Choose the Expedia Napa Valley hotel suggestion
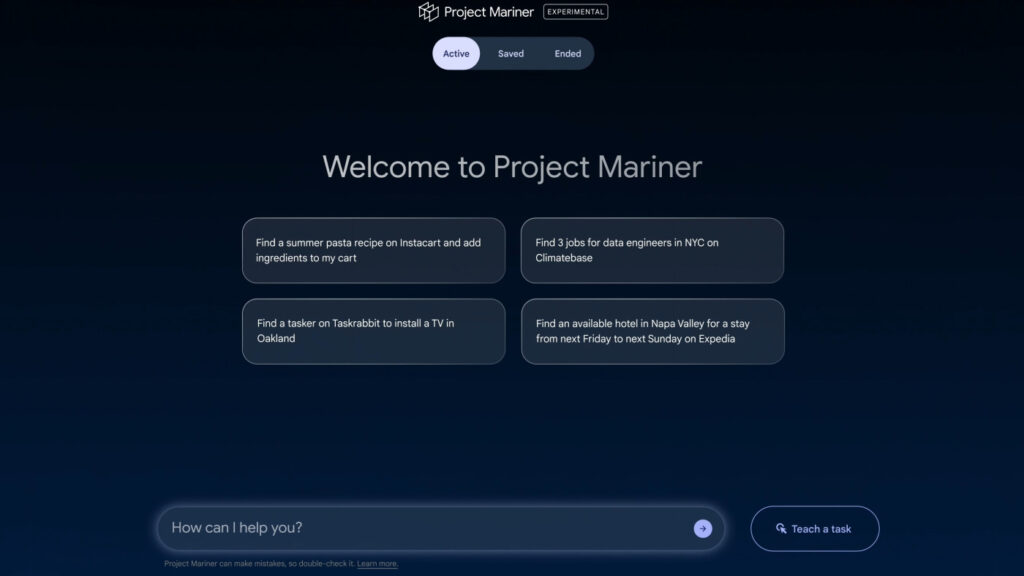This screenshot has width=1024, height=576. click(652, 331)
